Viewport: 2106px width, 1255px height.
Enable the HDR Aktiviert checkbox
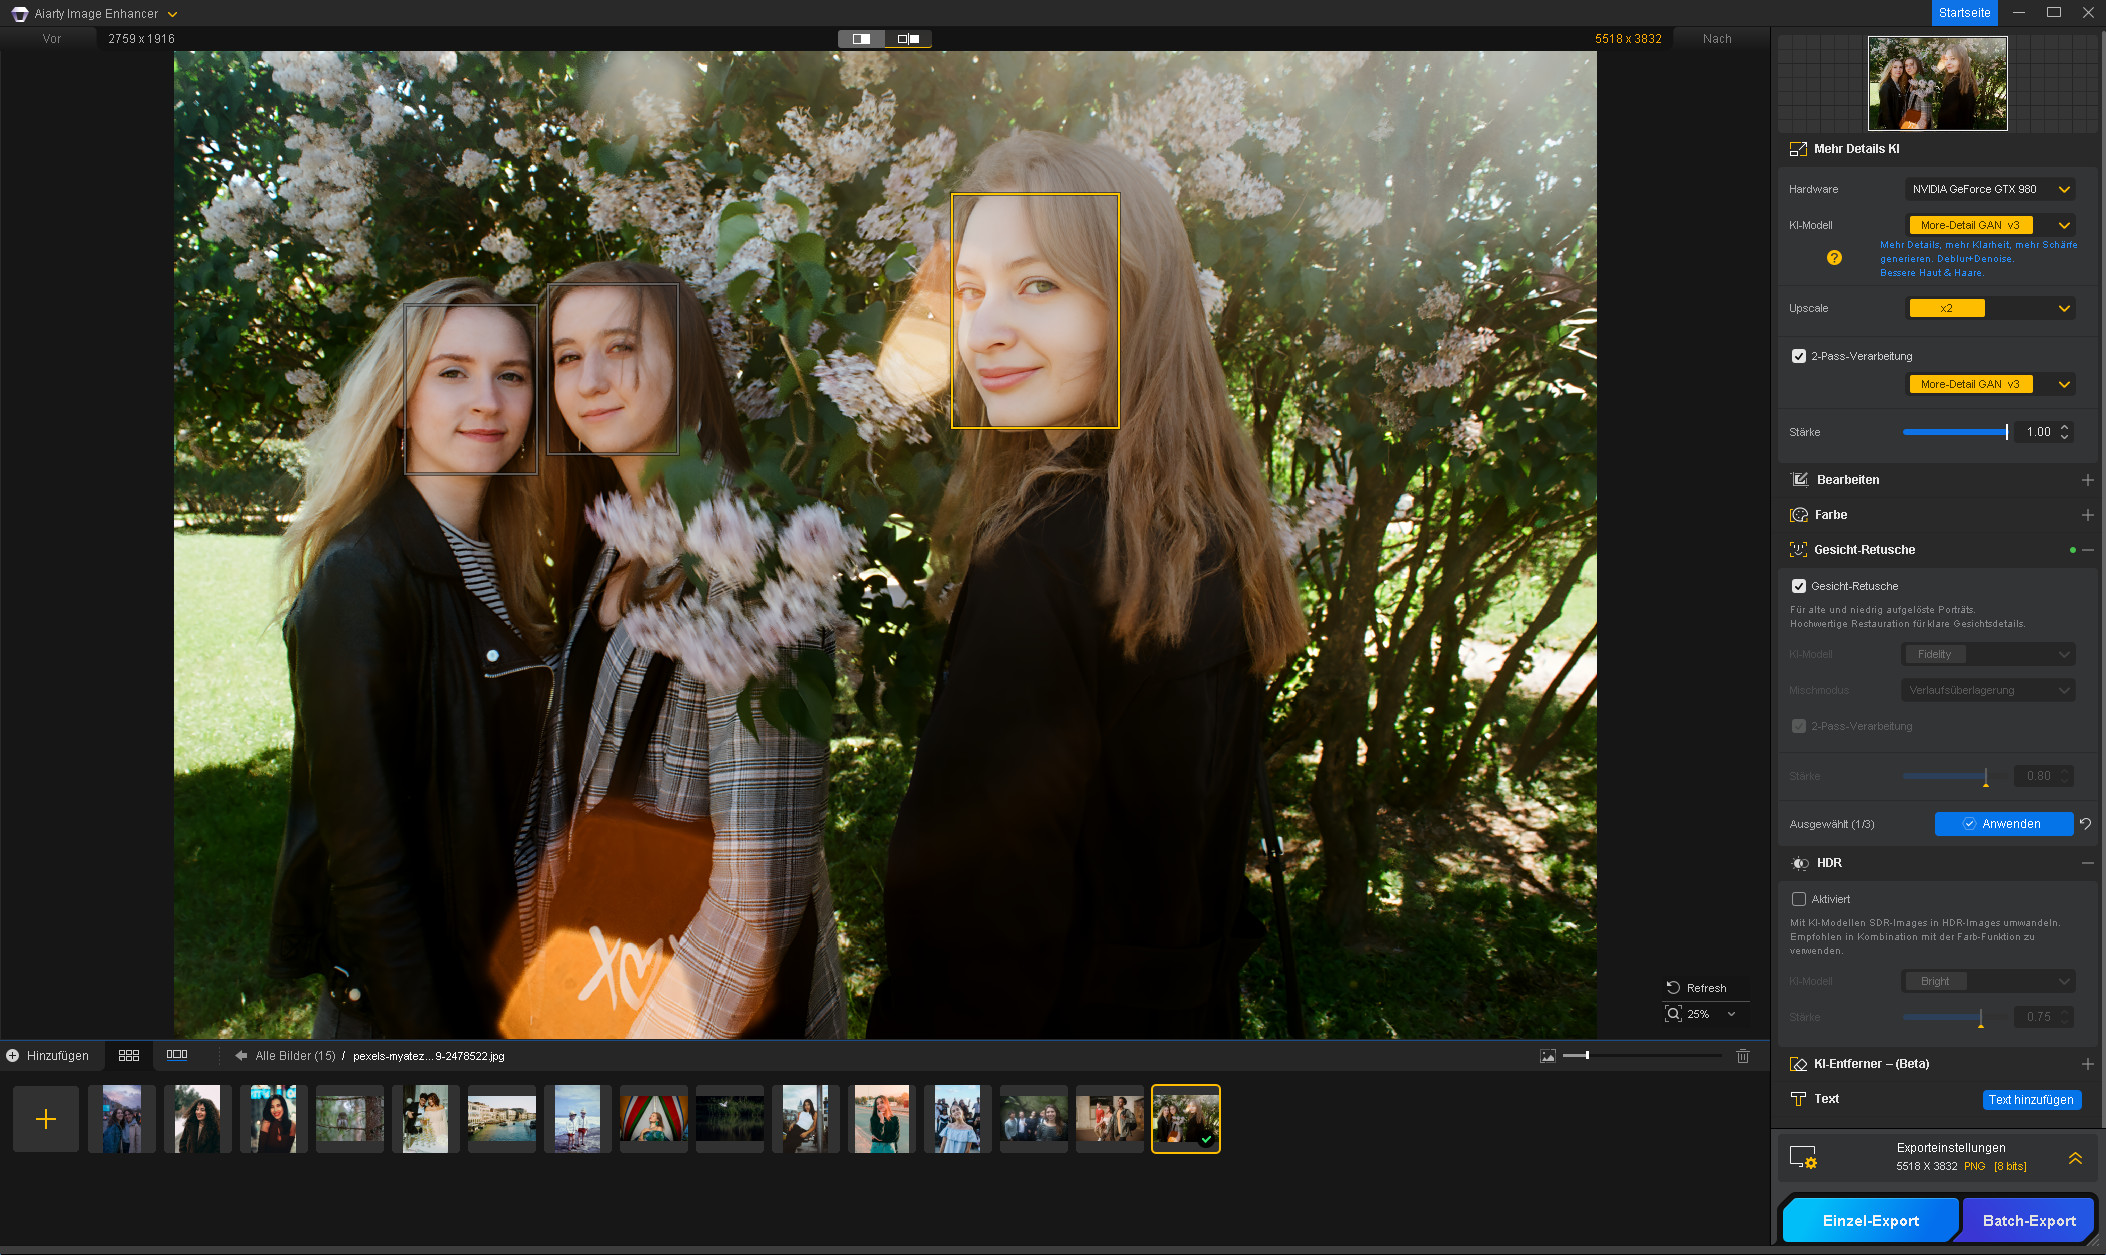(1799, 899)
